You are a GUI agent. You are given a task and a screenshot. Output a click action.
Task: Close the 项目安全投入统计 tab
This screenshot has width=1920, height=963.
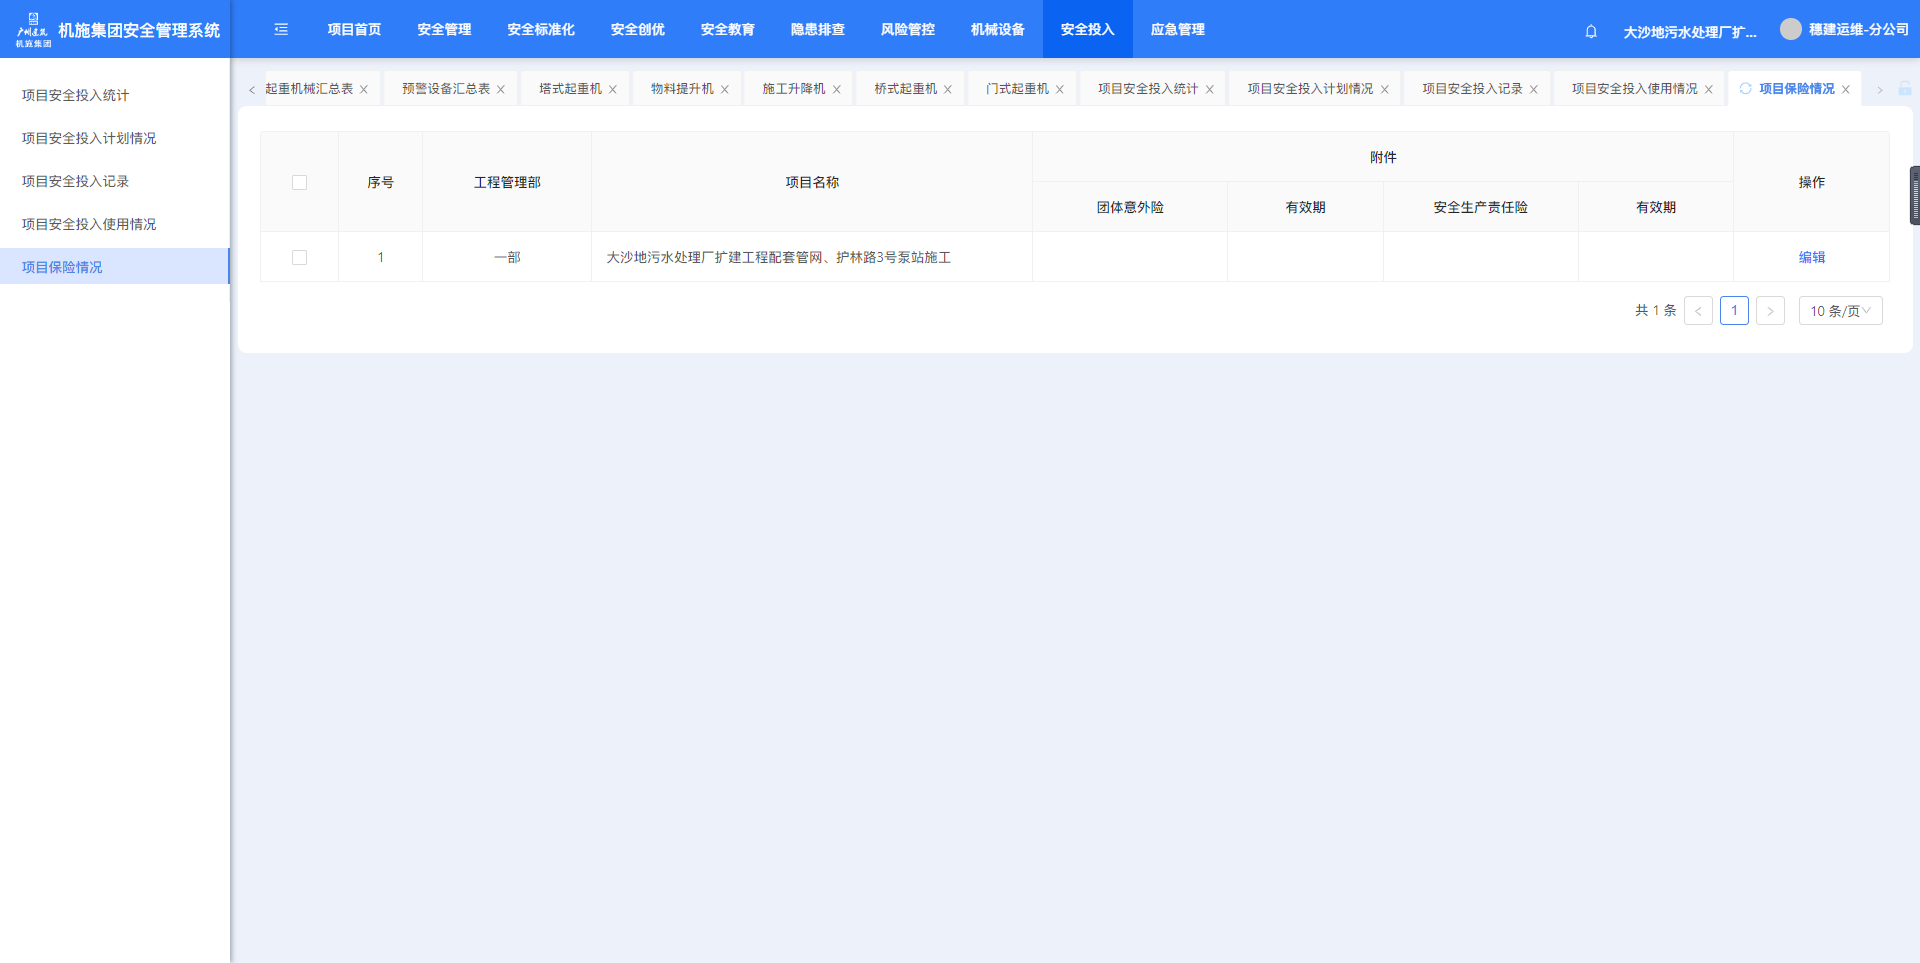coord(1210,90)
